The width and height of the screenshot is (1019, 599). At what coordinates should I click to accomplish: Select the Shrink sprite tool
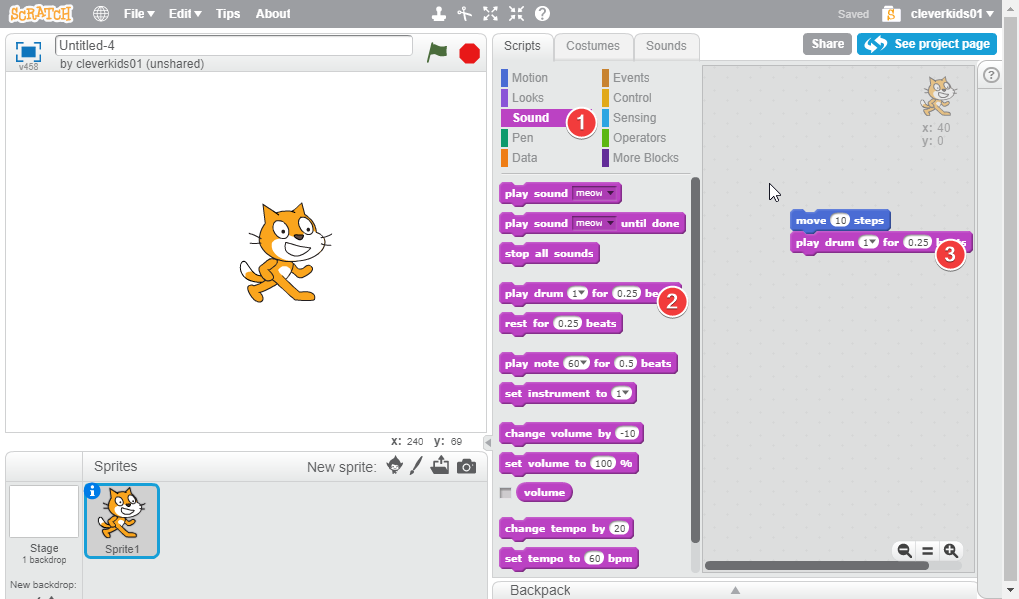point(516,14)
